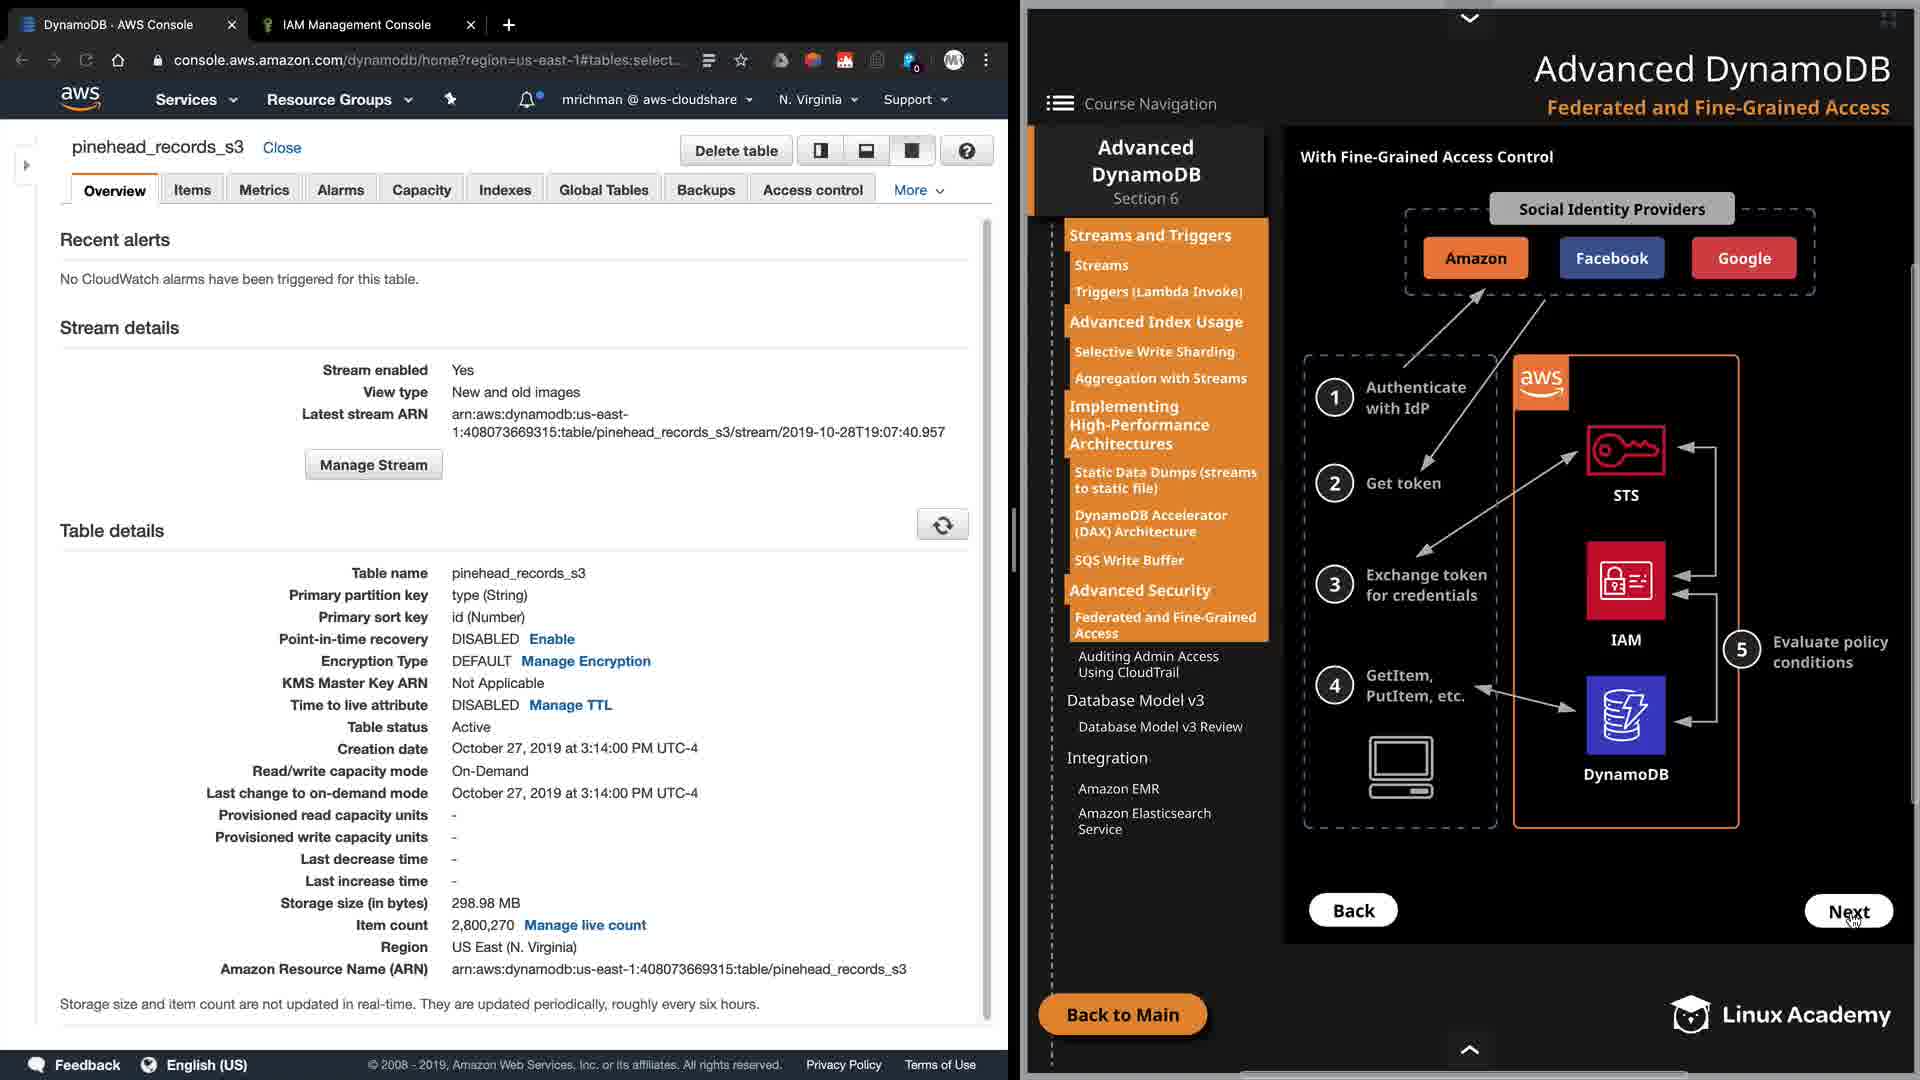The image size is (1920, 1080).
Task: Click the Manage TTL link
Action: point(570,705)
